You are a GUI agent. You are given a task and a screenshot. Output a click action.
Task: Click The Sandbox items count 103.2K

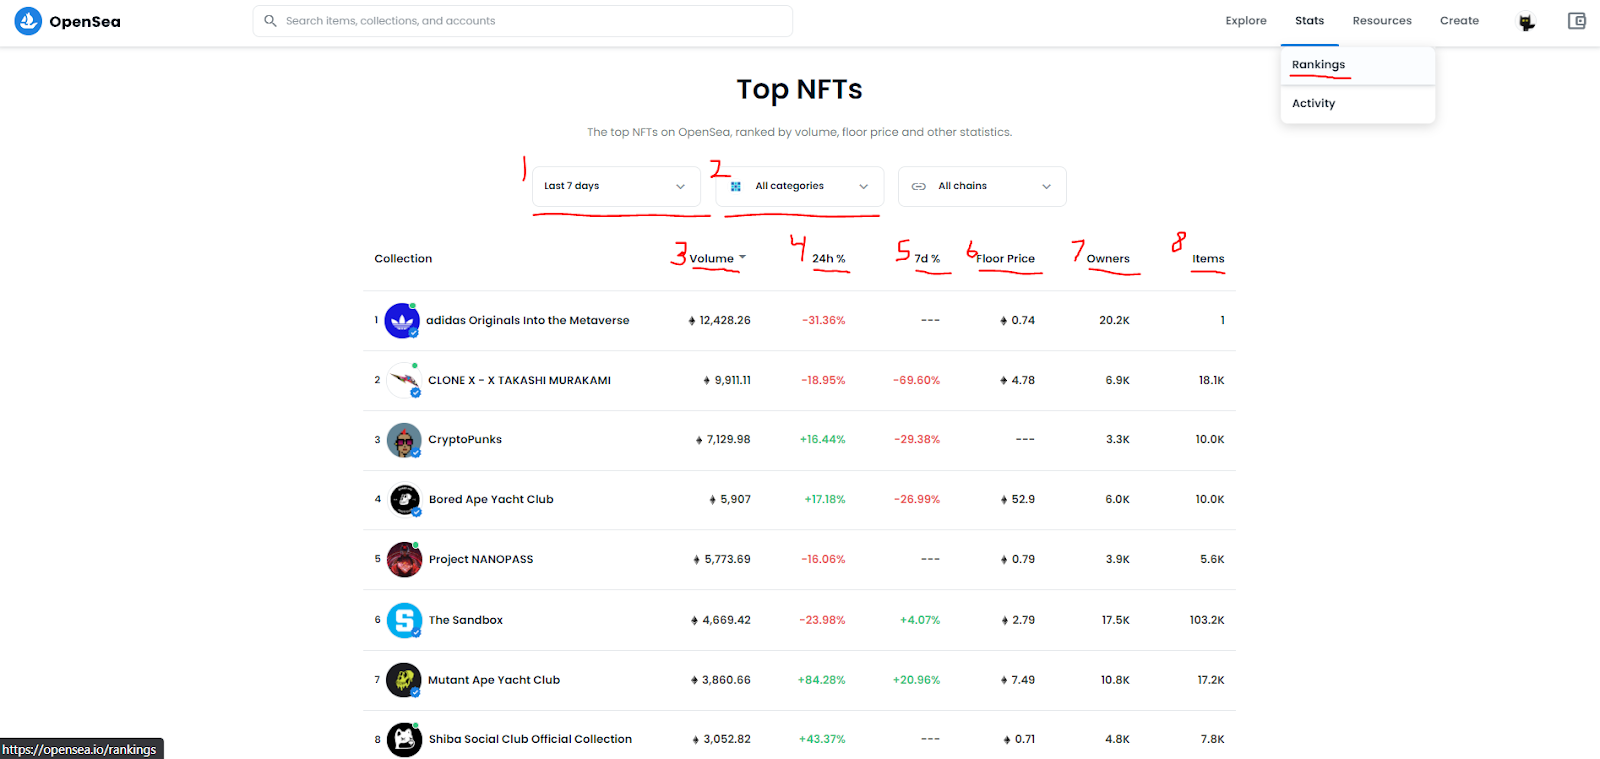click(1207, 621)
